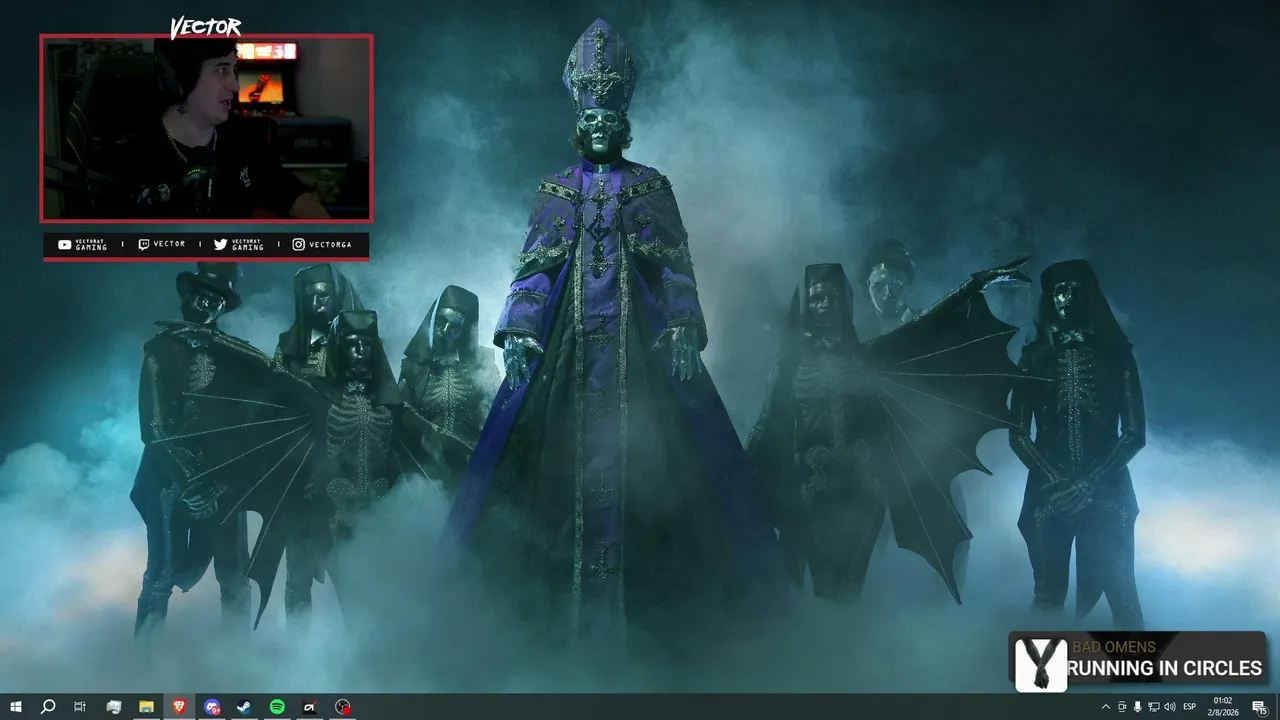This screenshot has height=720, width=1280.
Task: Show hidden system tray icons
Action: pos(1105,707)
